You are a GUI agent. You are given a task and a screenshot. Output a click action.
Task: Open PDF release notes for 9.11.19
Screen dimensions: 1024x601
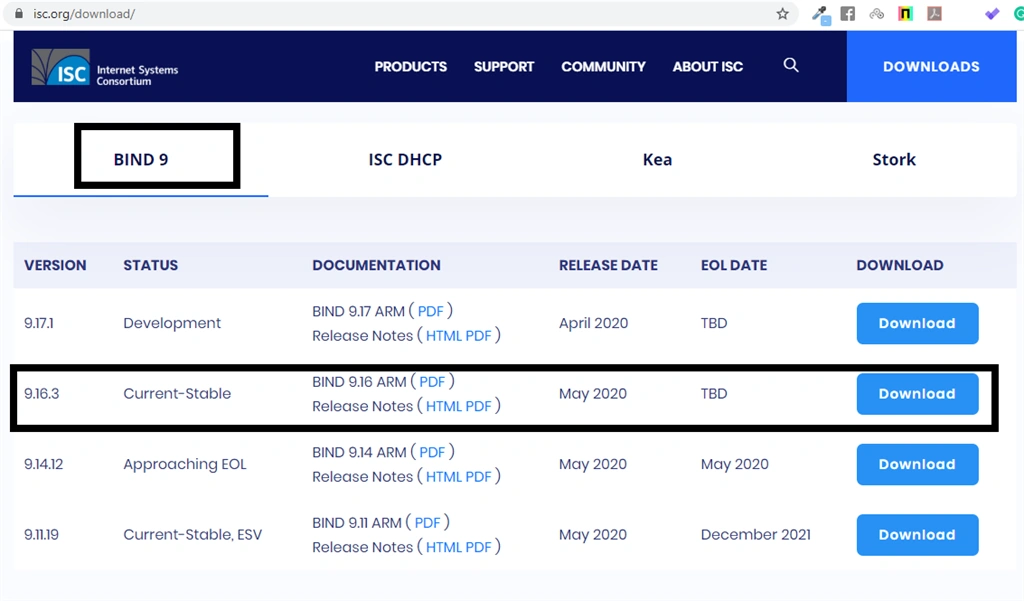(478, 547)
